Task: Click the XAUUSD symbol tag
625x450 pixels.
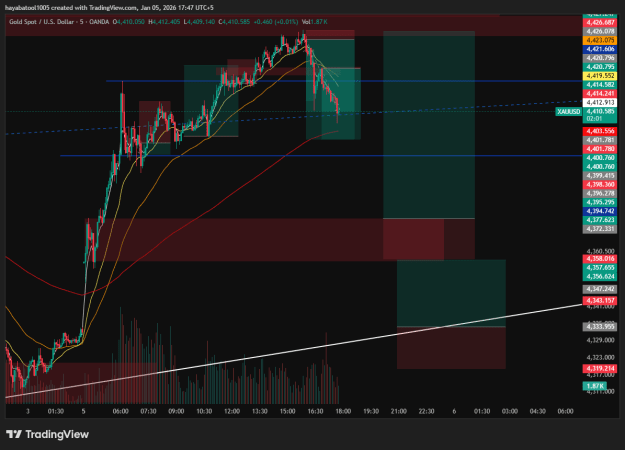Action: tap(568, 112)
